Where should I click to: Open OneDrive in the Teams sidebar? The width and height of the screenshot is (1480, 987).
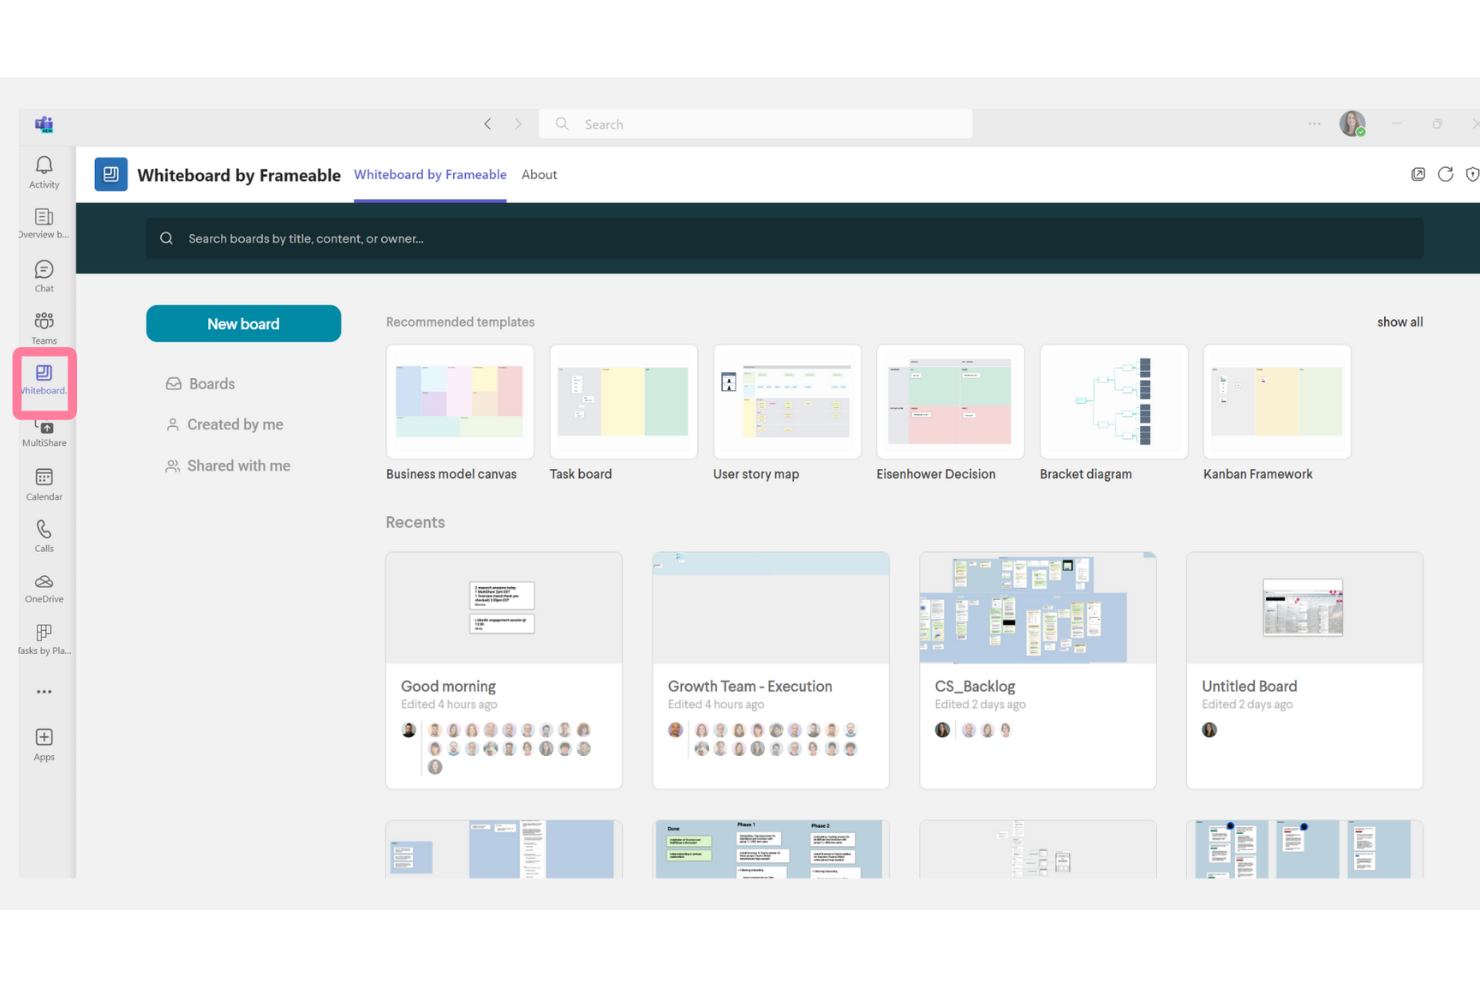pos(44,588)
